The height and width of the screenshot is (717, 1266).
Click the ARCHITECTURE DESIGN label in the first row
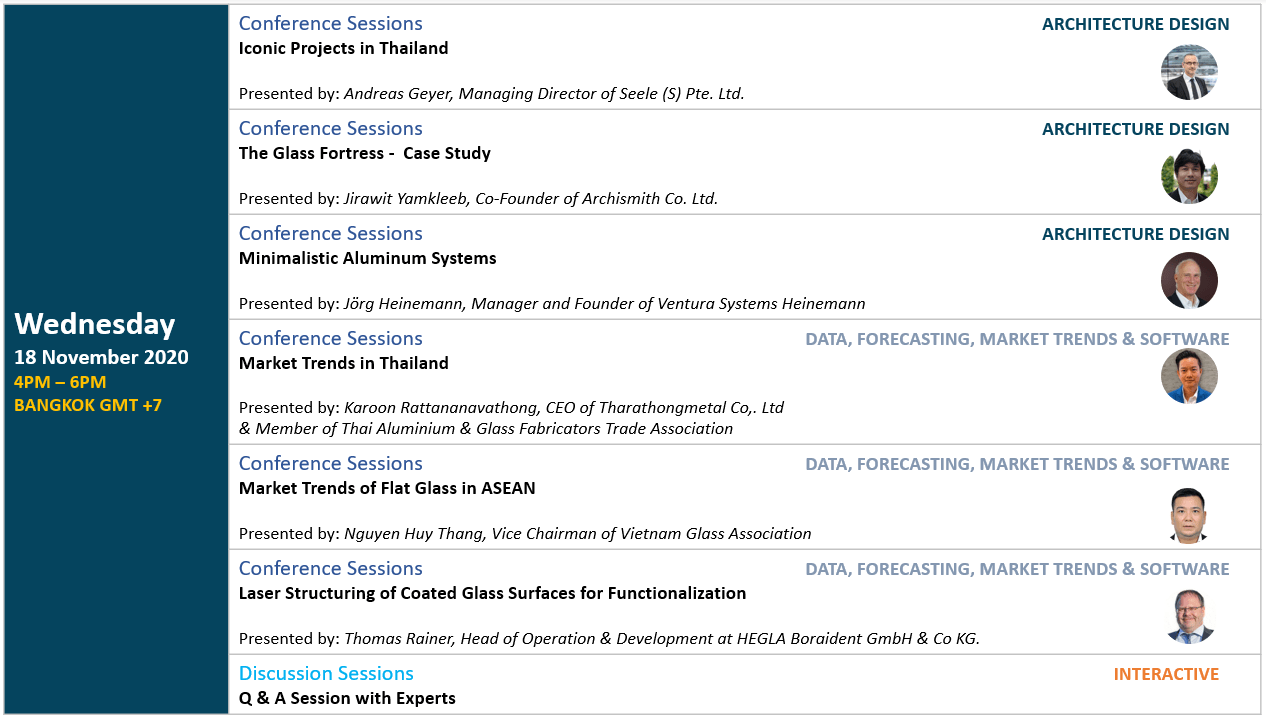[x=1135, y=24]
